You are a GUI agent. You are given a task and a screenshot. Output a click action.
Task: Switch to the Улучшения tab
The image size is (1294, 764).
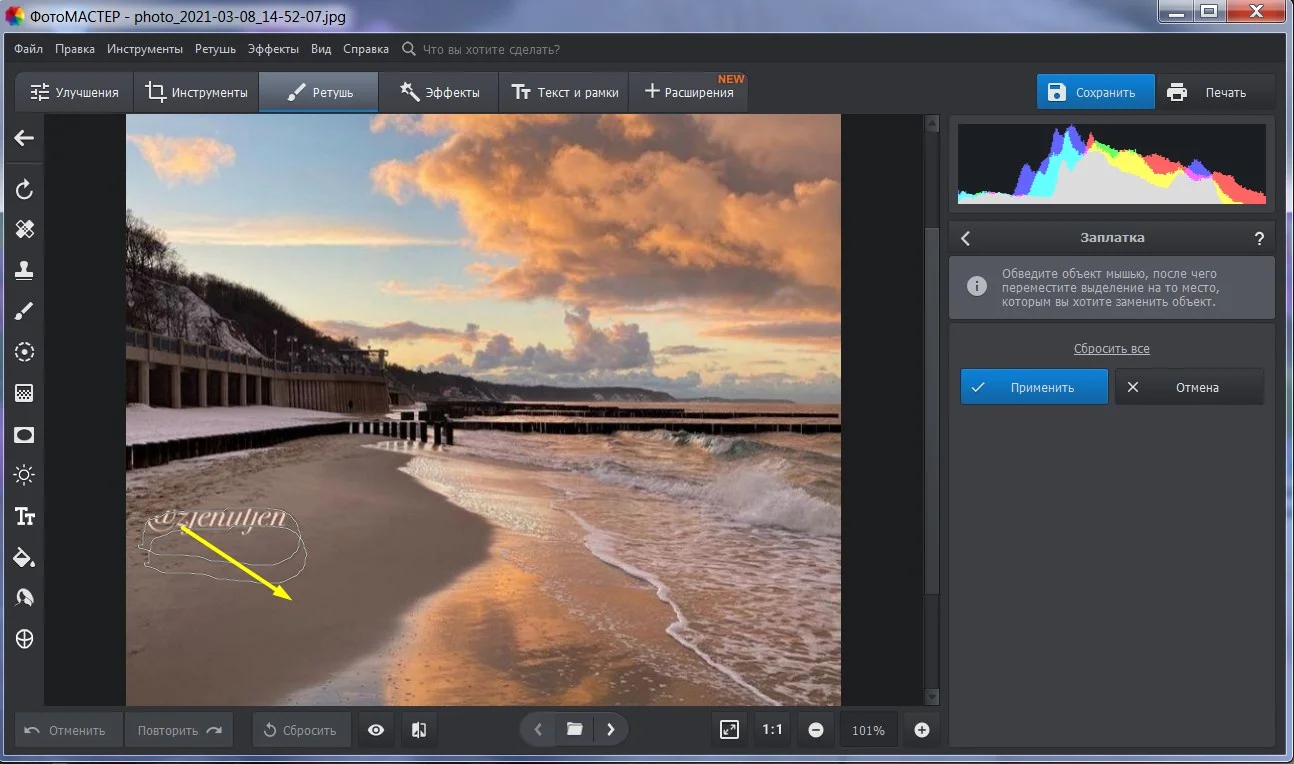(74, 92)
